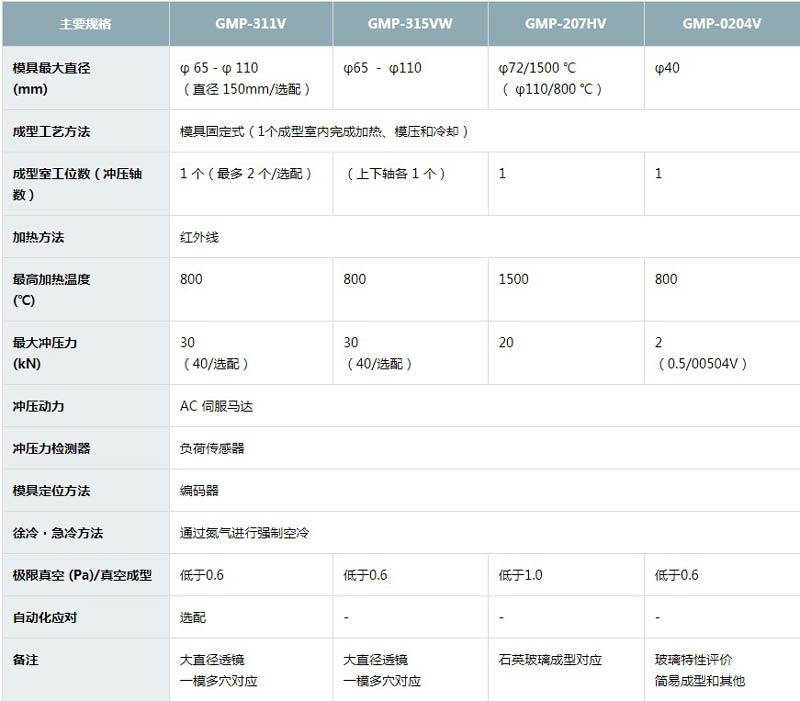The width and height of the screenshot is (800, 701).
Task: Click the 负荷传感器 value
Action: 212,448
